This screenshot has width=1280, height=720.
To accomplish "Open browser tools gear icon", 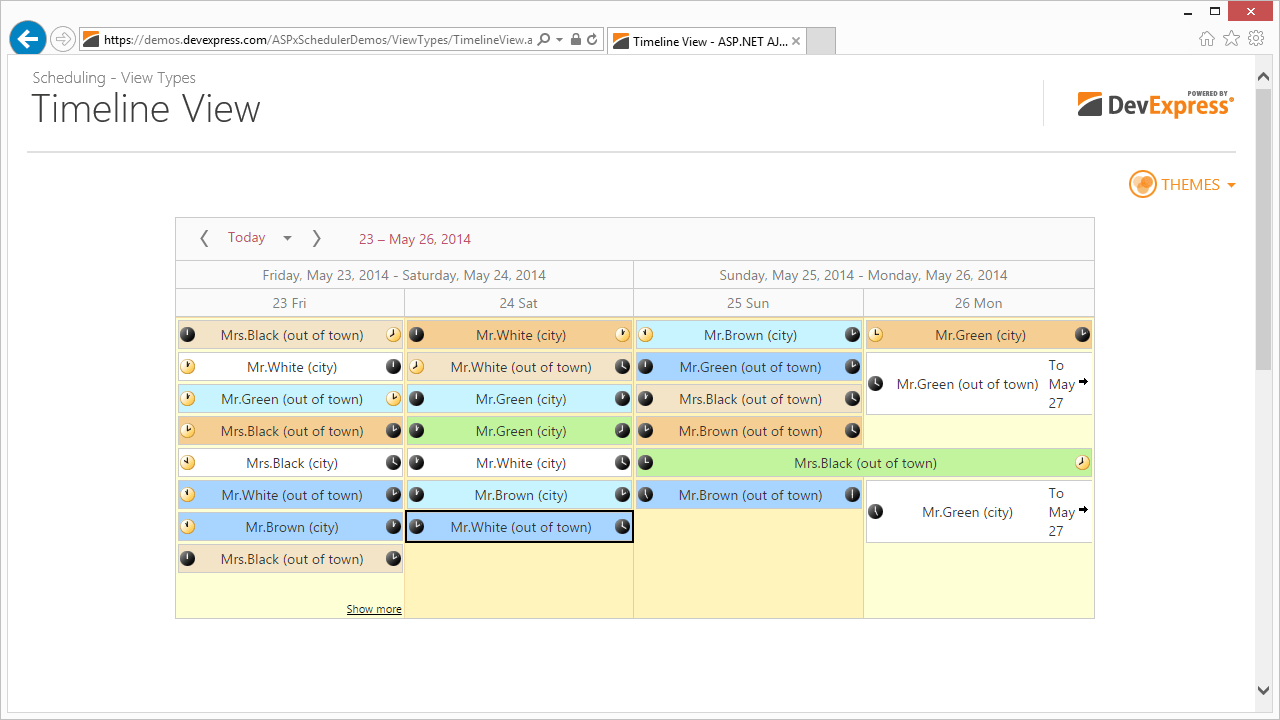I will tap(1254, 39).
